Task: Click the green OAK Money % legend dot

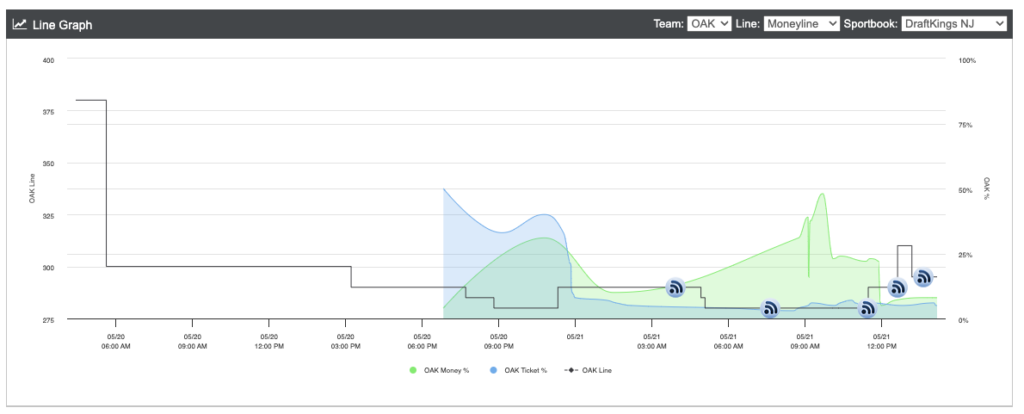Action: (x=413, y=370)
